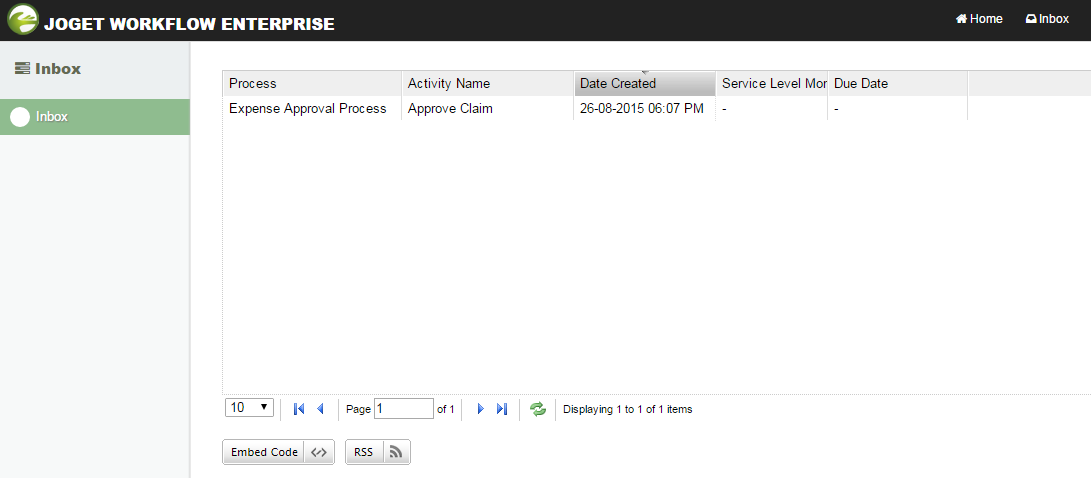Open Inbox in top navigation
The width and height of the screenshot is (1091, 478).
[1047, 19]
